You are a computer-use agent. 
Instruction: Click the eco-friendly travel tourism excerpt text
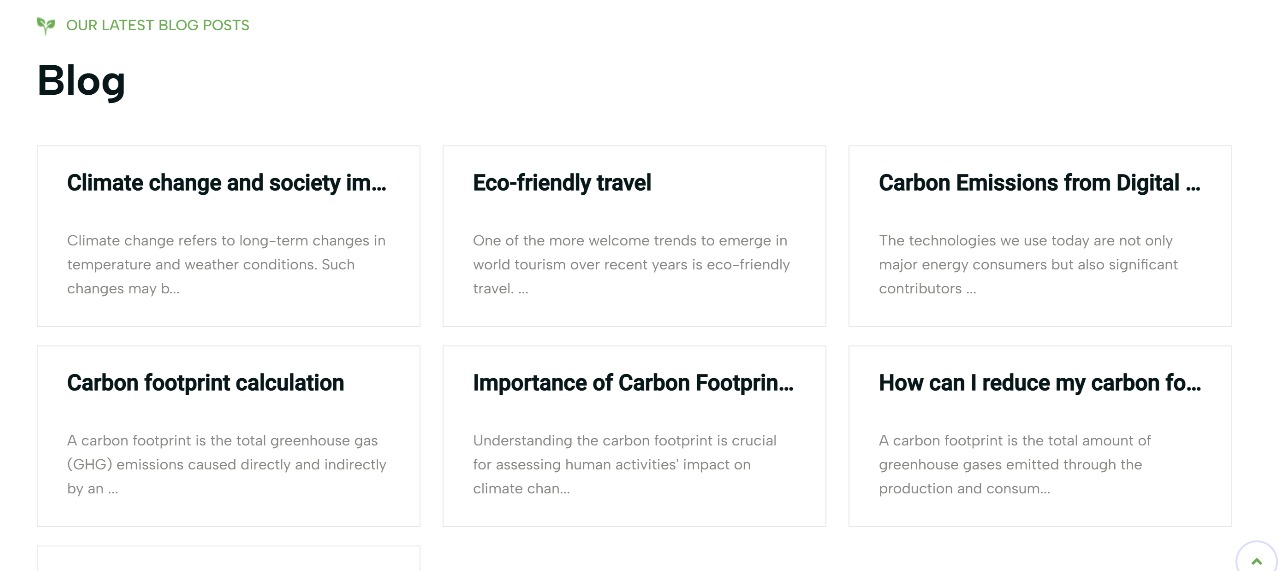coord(632,264)
